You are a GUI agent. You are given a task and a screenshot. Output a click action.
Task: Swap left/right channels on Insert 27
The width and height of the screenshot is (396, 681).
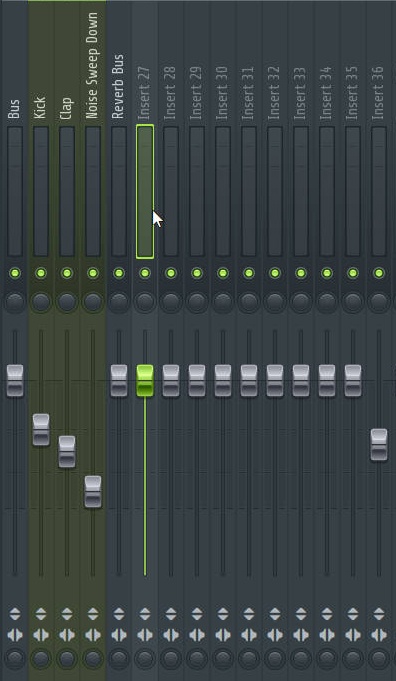click(x=145, y=635)
